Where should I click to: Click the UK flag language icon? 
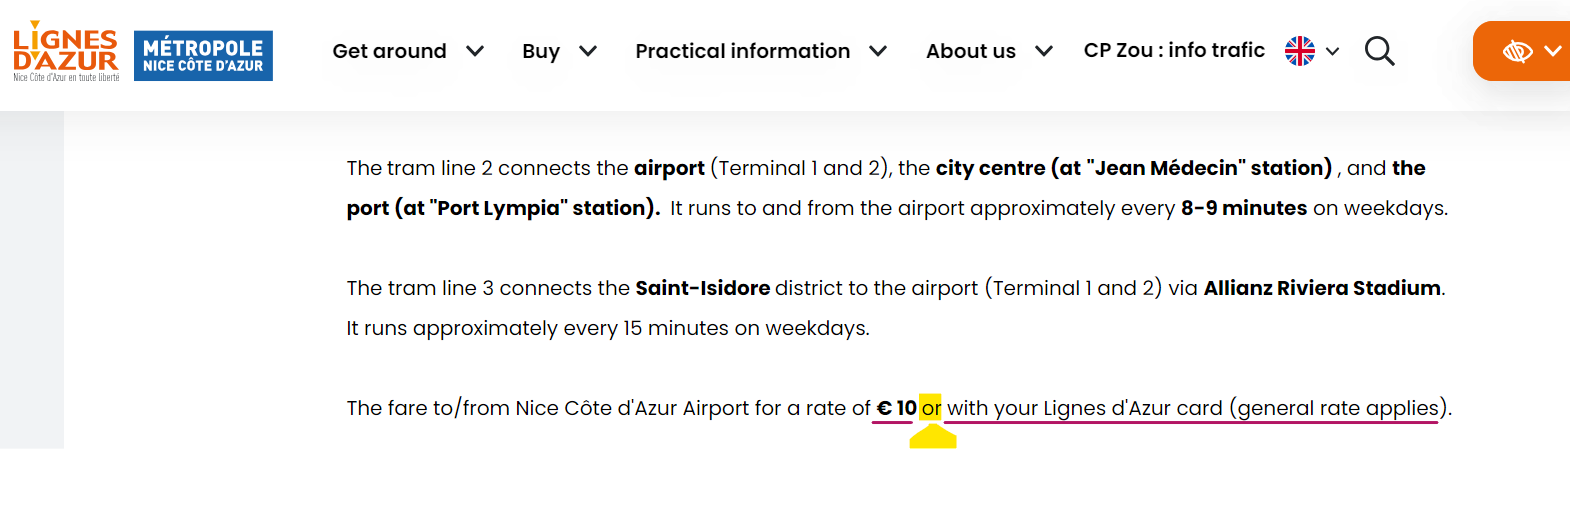pyautogui.click(x=1300, y=51)
